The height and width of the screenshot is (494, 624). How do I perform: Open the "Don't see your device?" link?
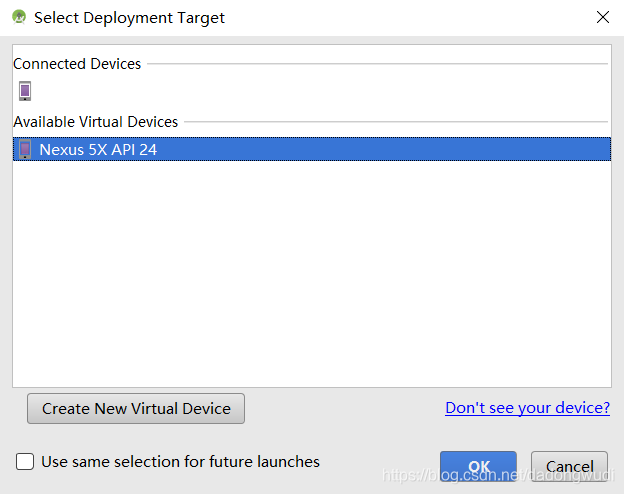click(527, 408)
